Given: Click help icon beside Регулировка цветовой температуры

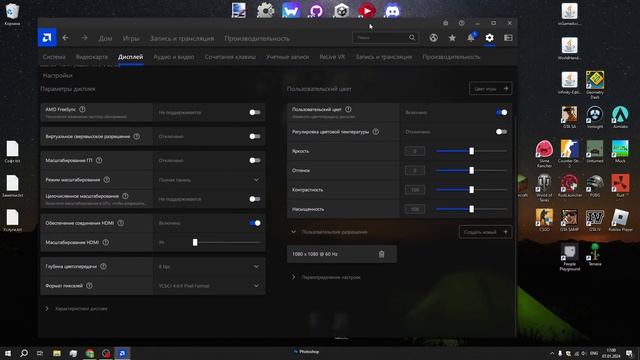Looking at the screenshot, I should coord(376,132).
